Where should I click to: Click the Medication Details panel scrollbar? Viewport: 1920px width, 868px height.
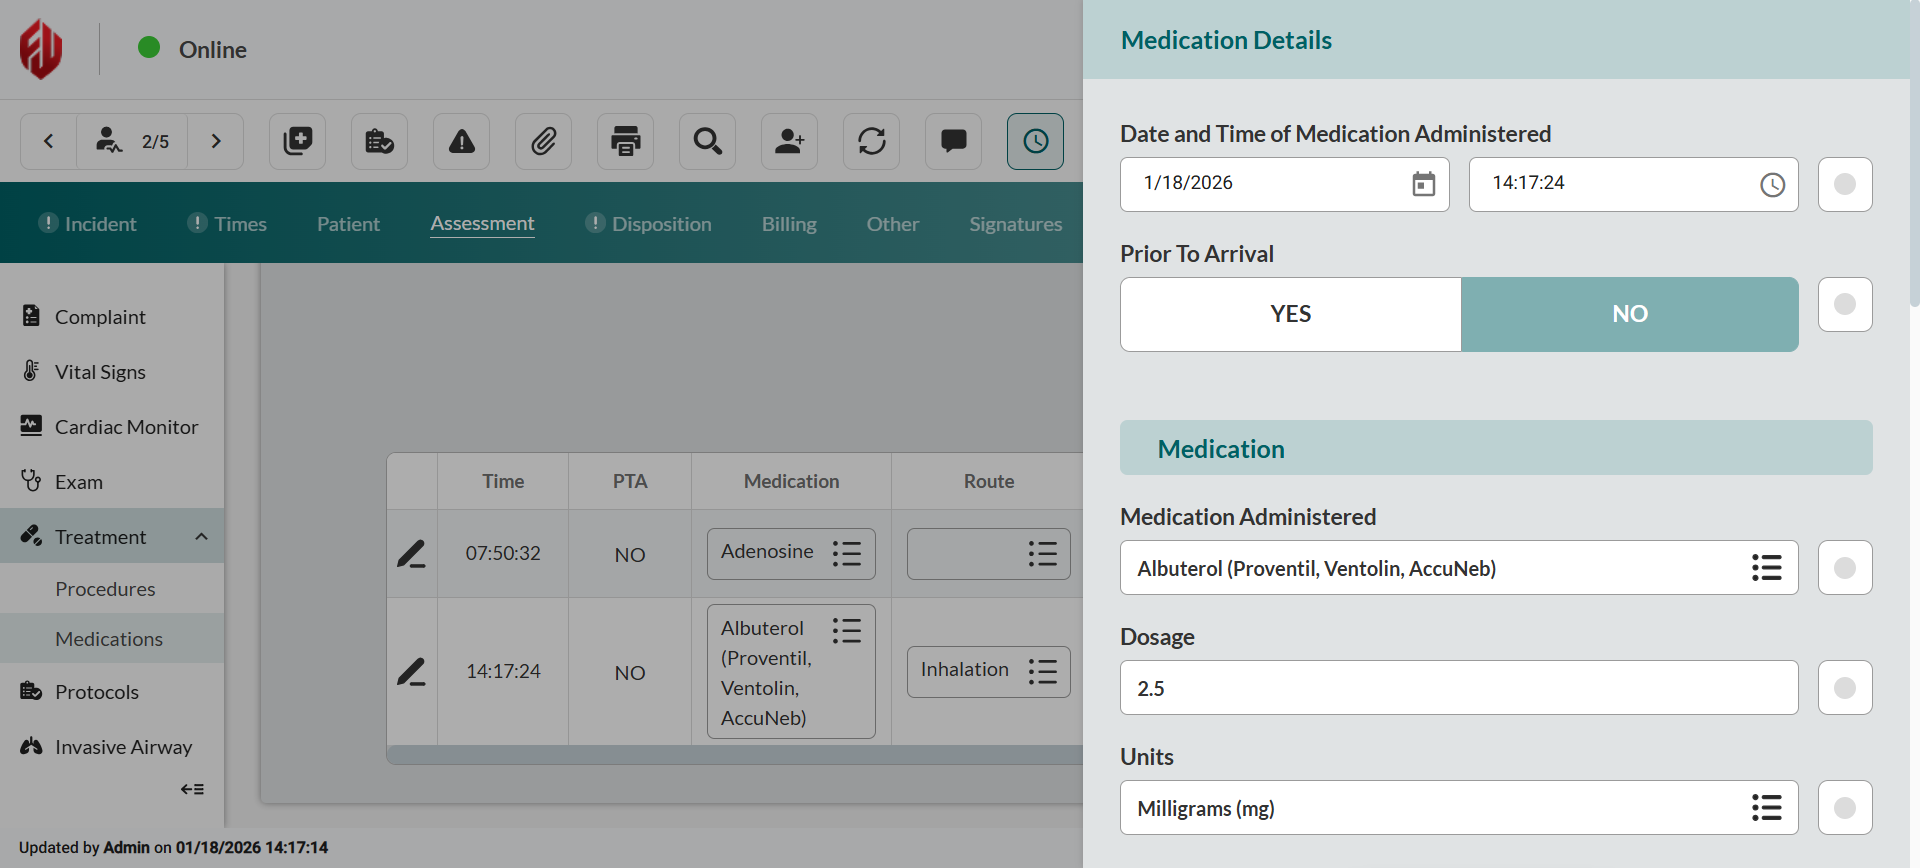(x=1914, y=153)
